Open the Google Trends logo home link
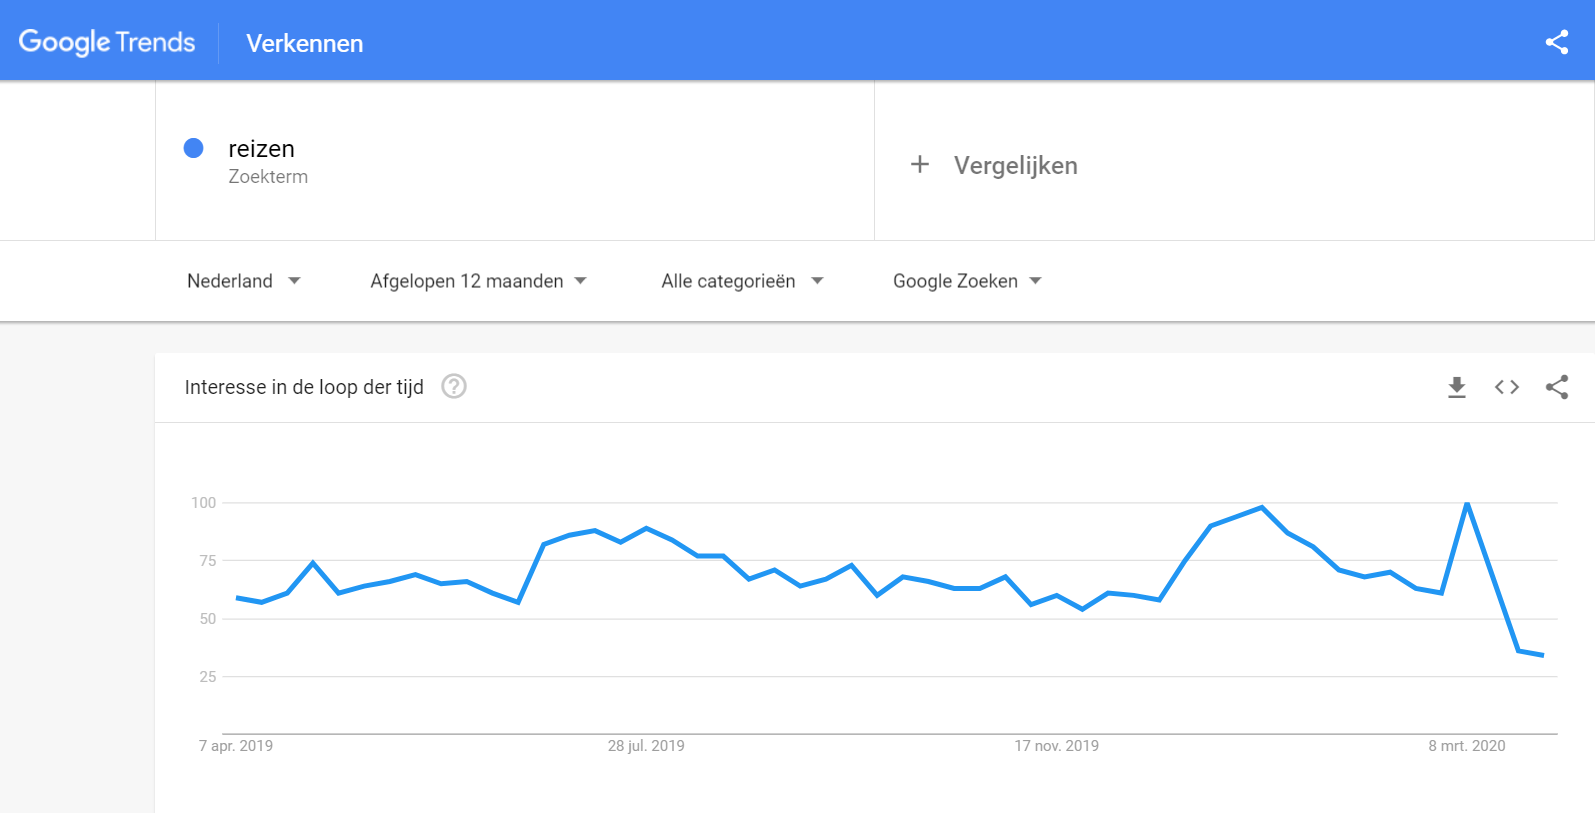This screenshot has height=813, width=1595. (107, 42)
